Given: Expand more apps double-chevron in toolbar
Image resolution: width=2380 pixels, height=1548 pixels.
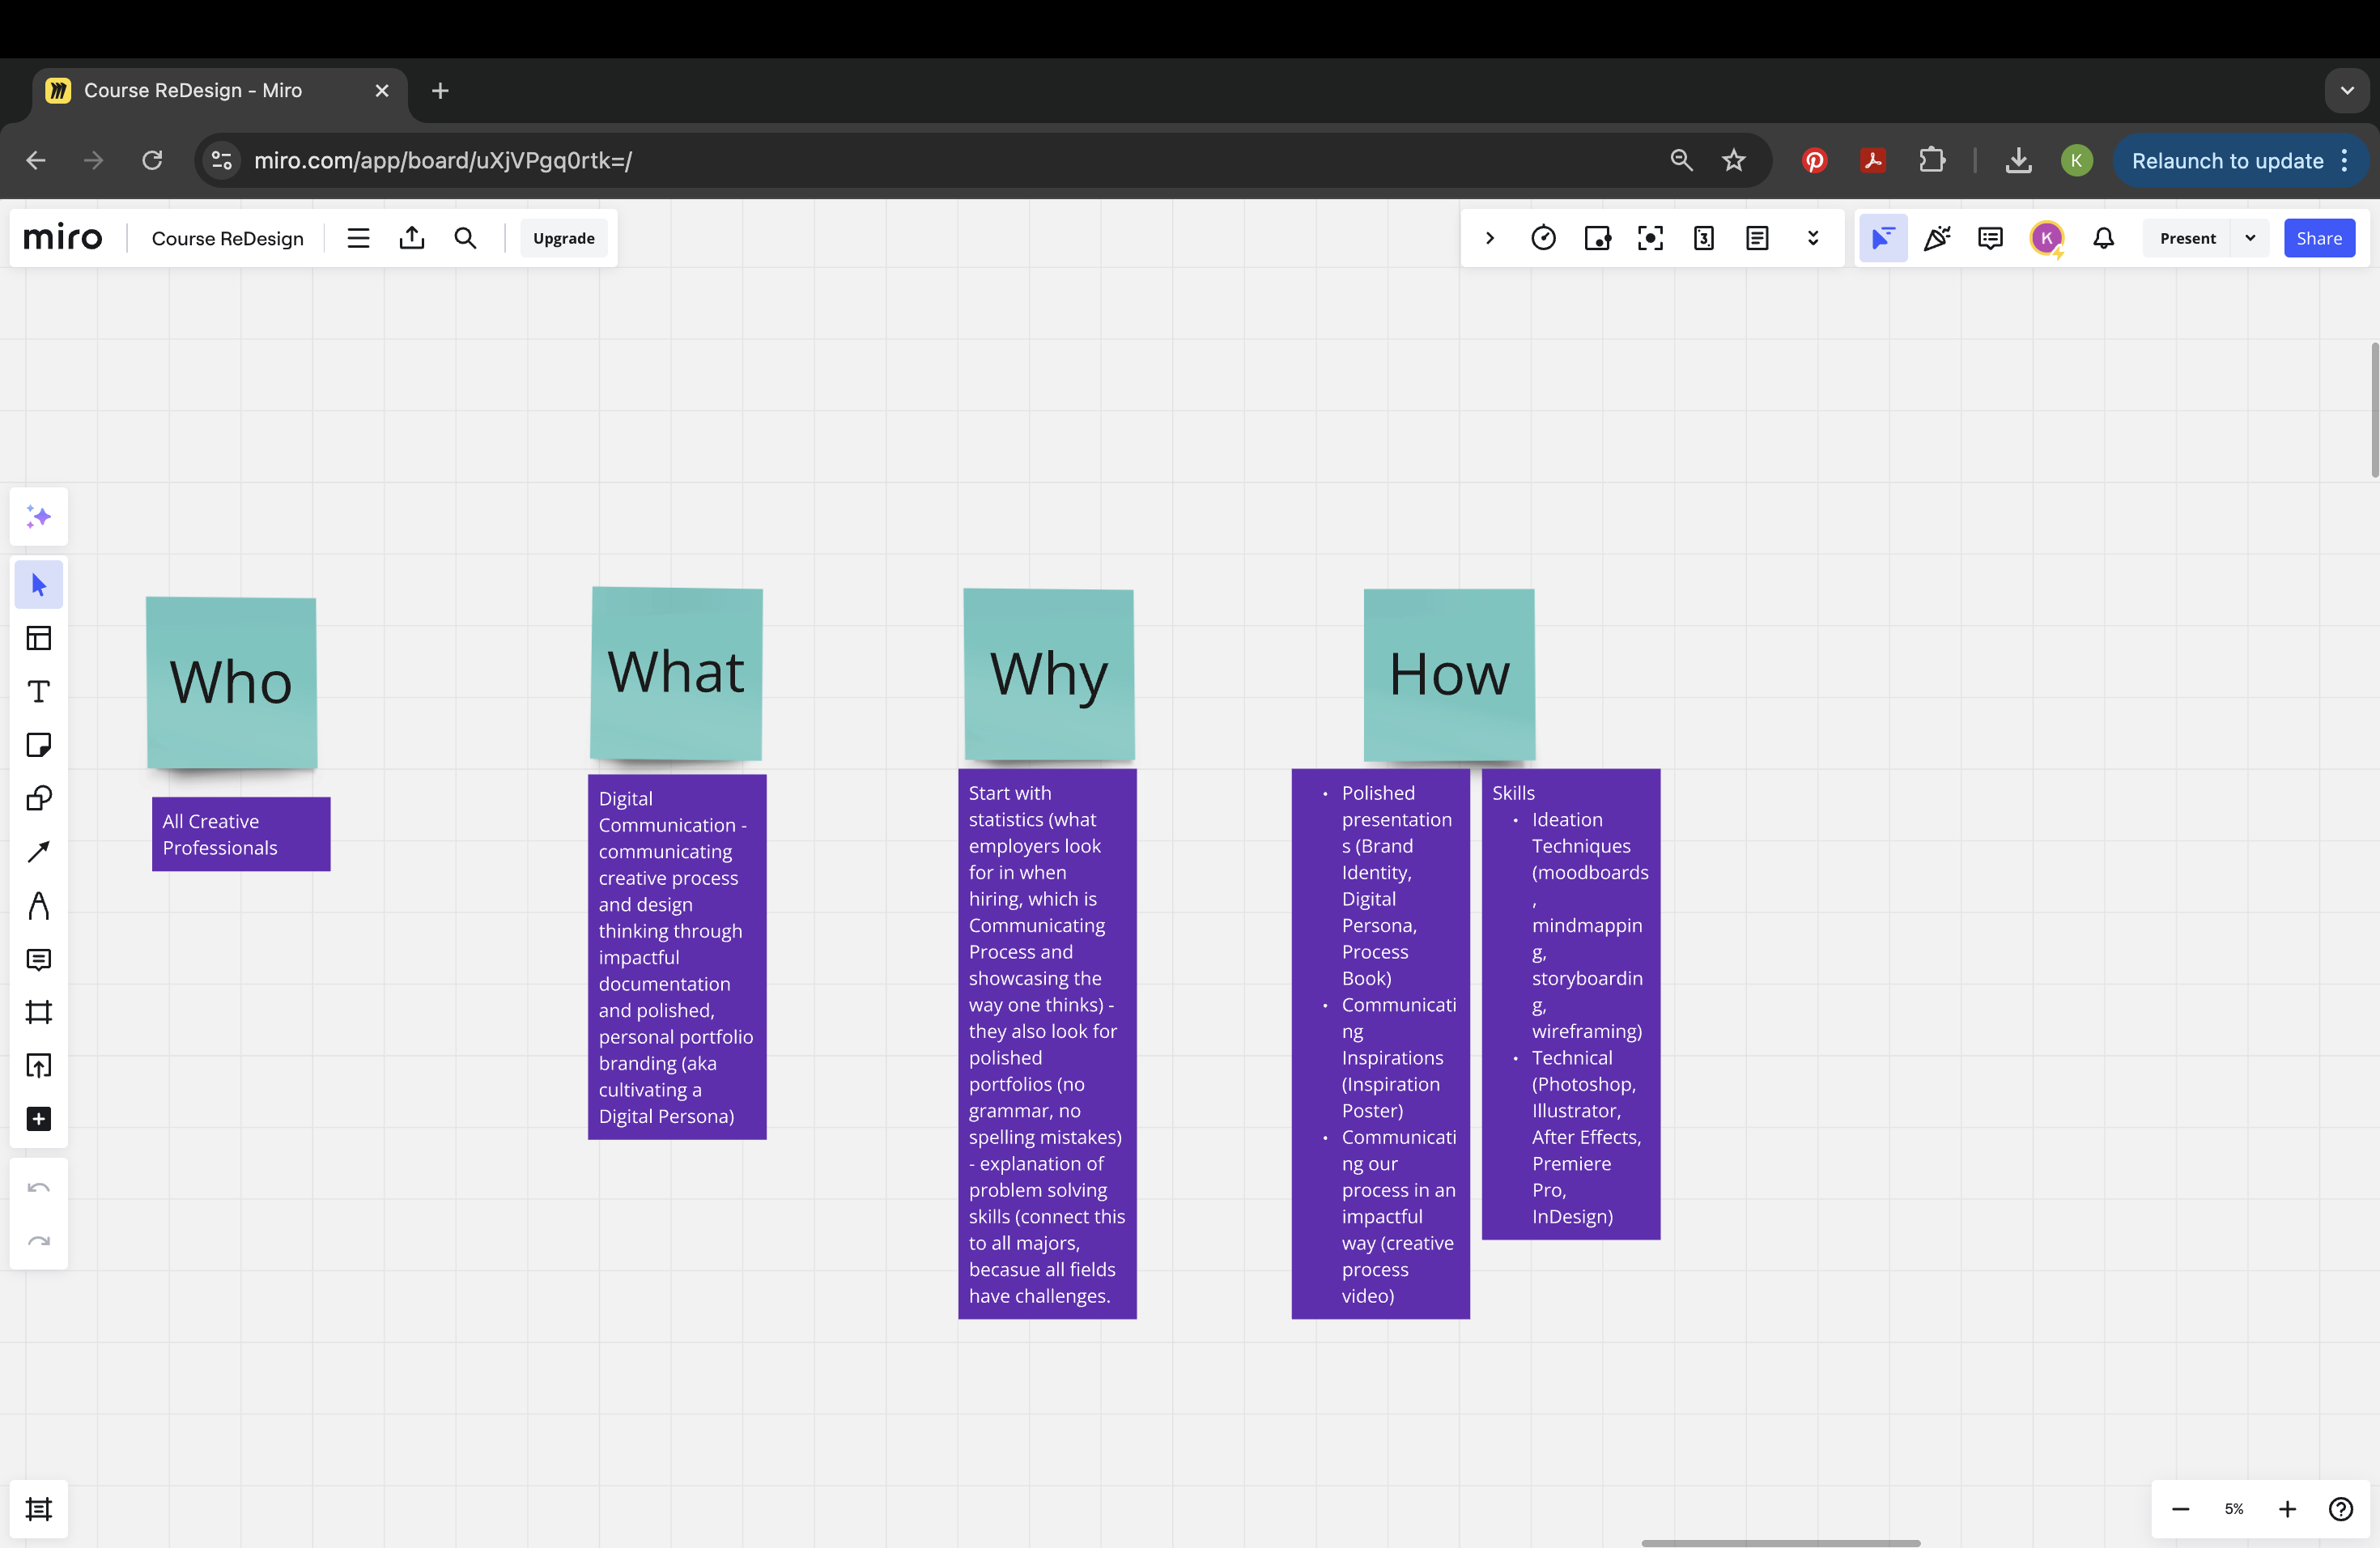Looking at the screenshot, I should pyautogui.click(x=1812, y=238).
